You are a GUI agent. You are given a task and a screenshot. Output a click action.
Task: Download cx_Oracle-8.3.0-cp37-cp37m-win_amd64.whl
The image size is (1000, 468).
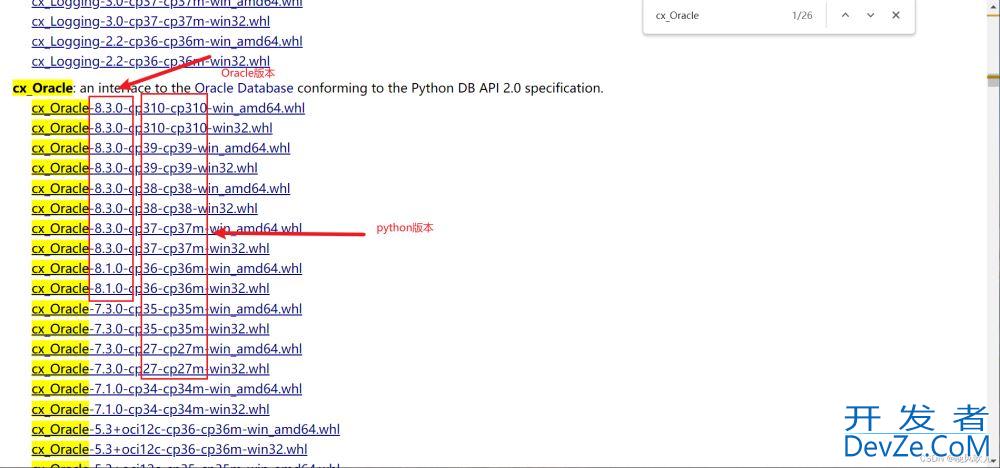[167, 228]
